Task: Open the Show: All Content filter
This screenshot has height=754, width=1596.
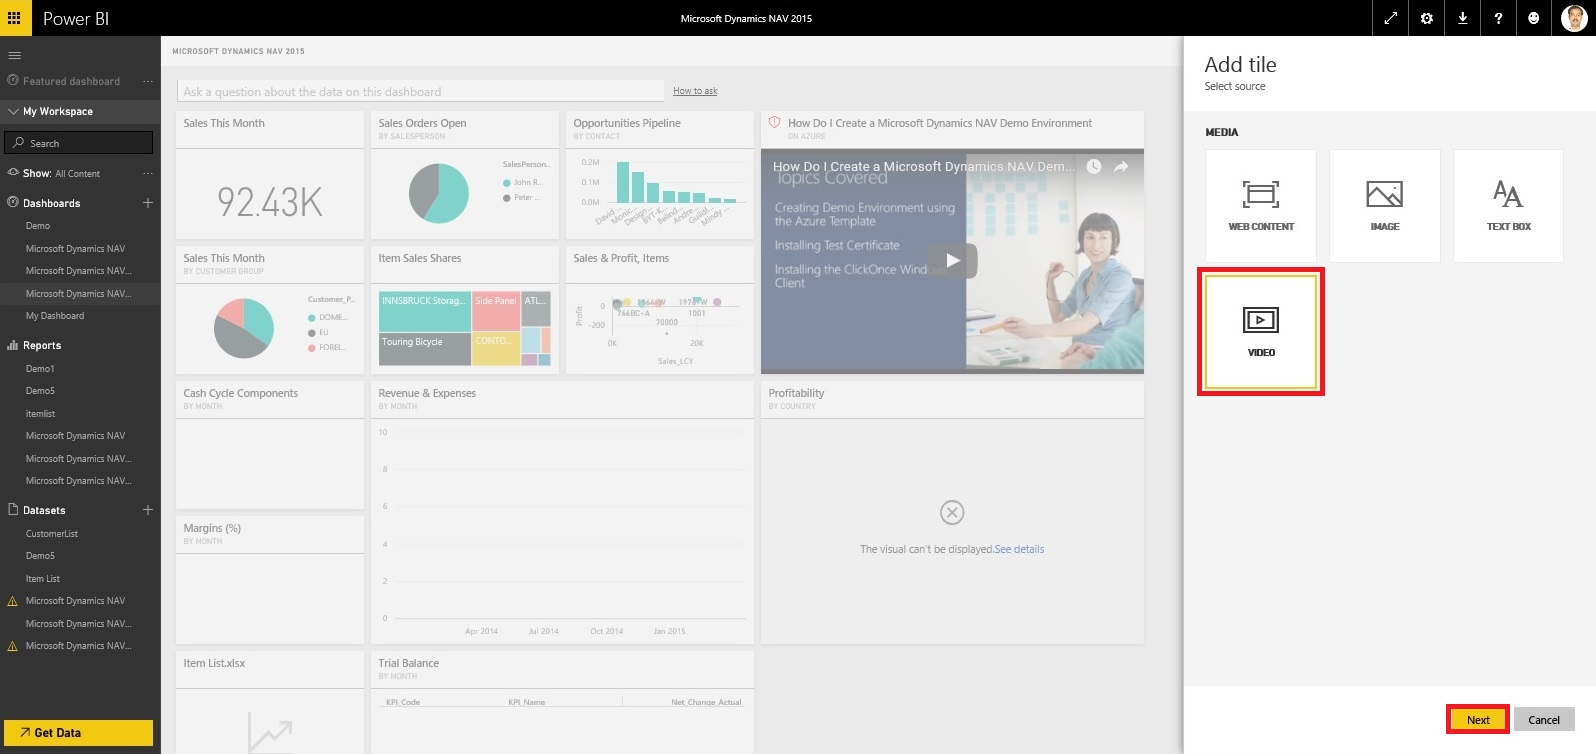Action: [x=61, y=174]
